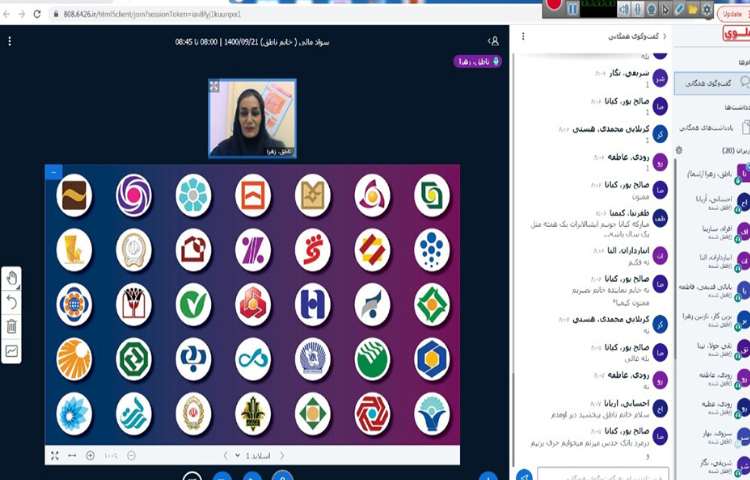The image size is (750, 480).
Task: Click the Chrome Update button
Action: (730, 14)
